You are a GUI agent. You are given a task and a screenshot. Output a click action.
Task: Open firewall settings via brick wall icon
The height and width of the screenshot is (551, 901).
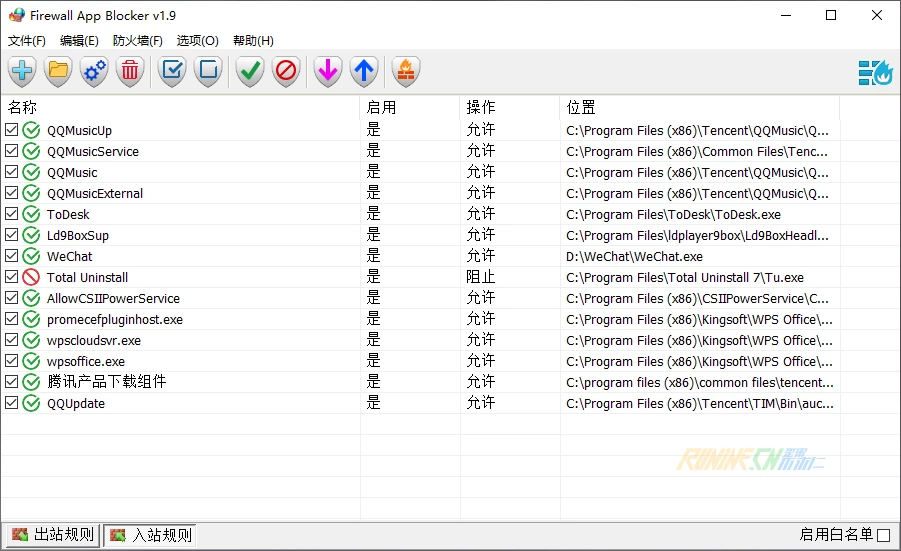tap(406, 71)
